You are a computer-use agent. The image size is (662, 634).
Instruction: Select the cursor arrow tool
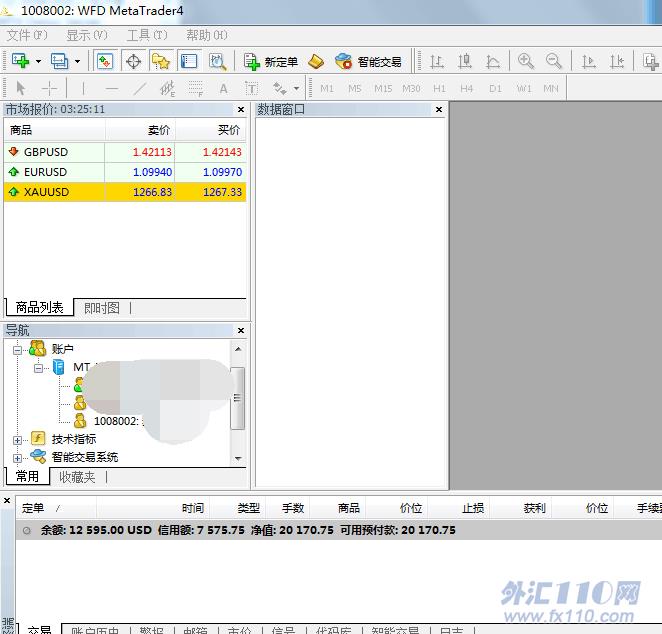tap(20, 88)
